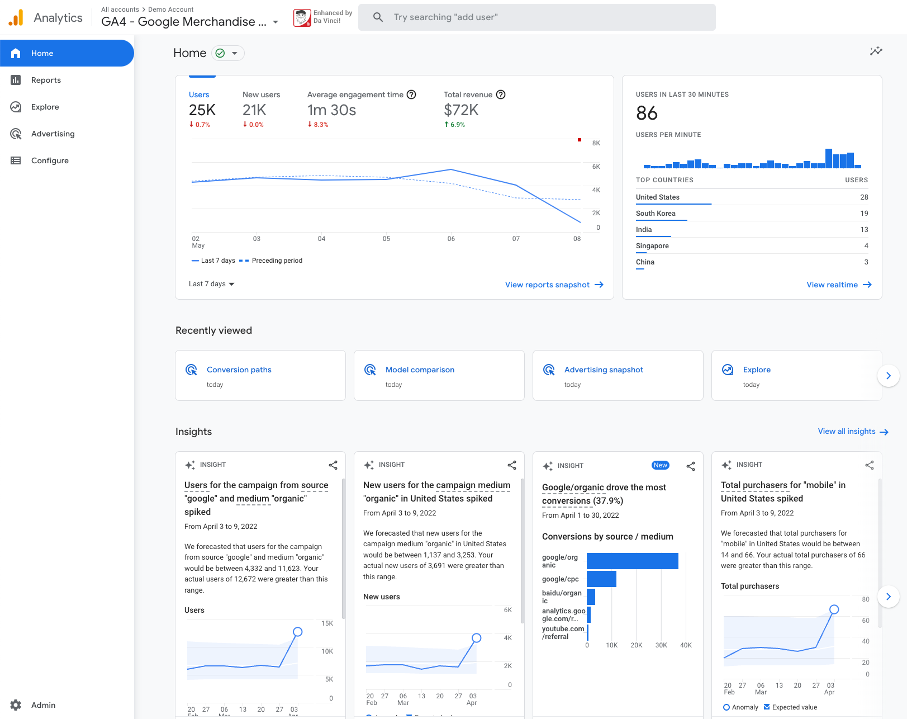The height and width of the screenshot is (720, 908).
Task: Open the Insights trend icon top right
Action: tap(876, 51)
